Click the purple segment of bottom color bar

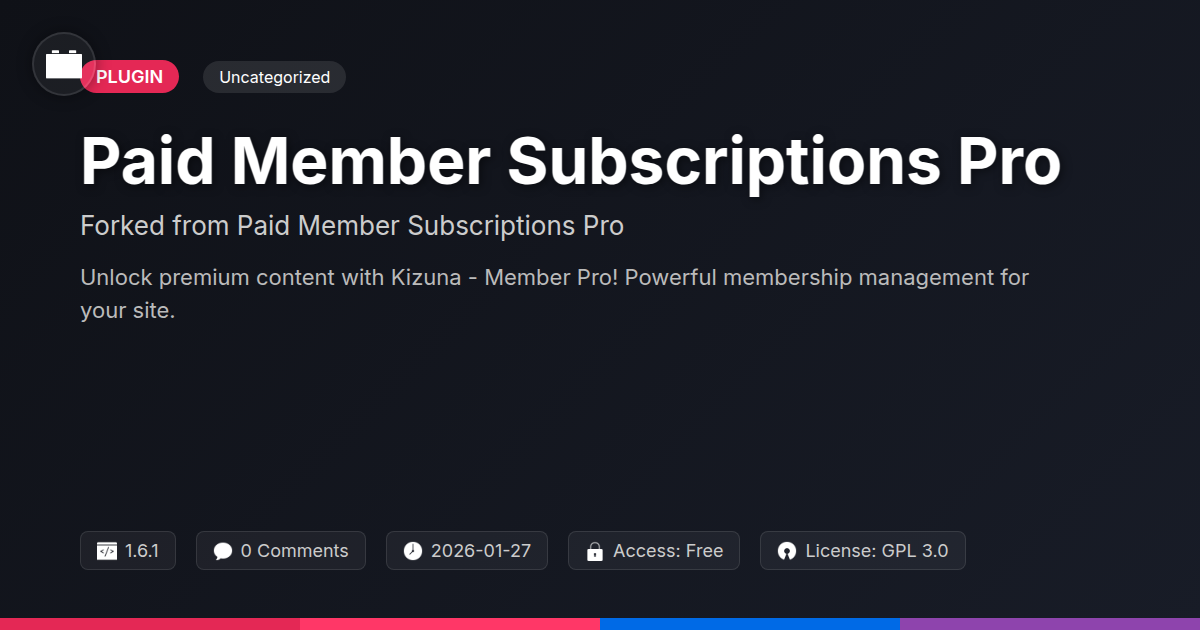tap(1050, 624)
